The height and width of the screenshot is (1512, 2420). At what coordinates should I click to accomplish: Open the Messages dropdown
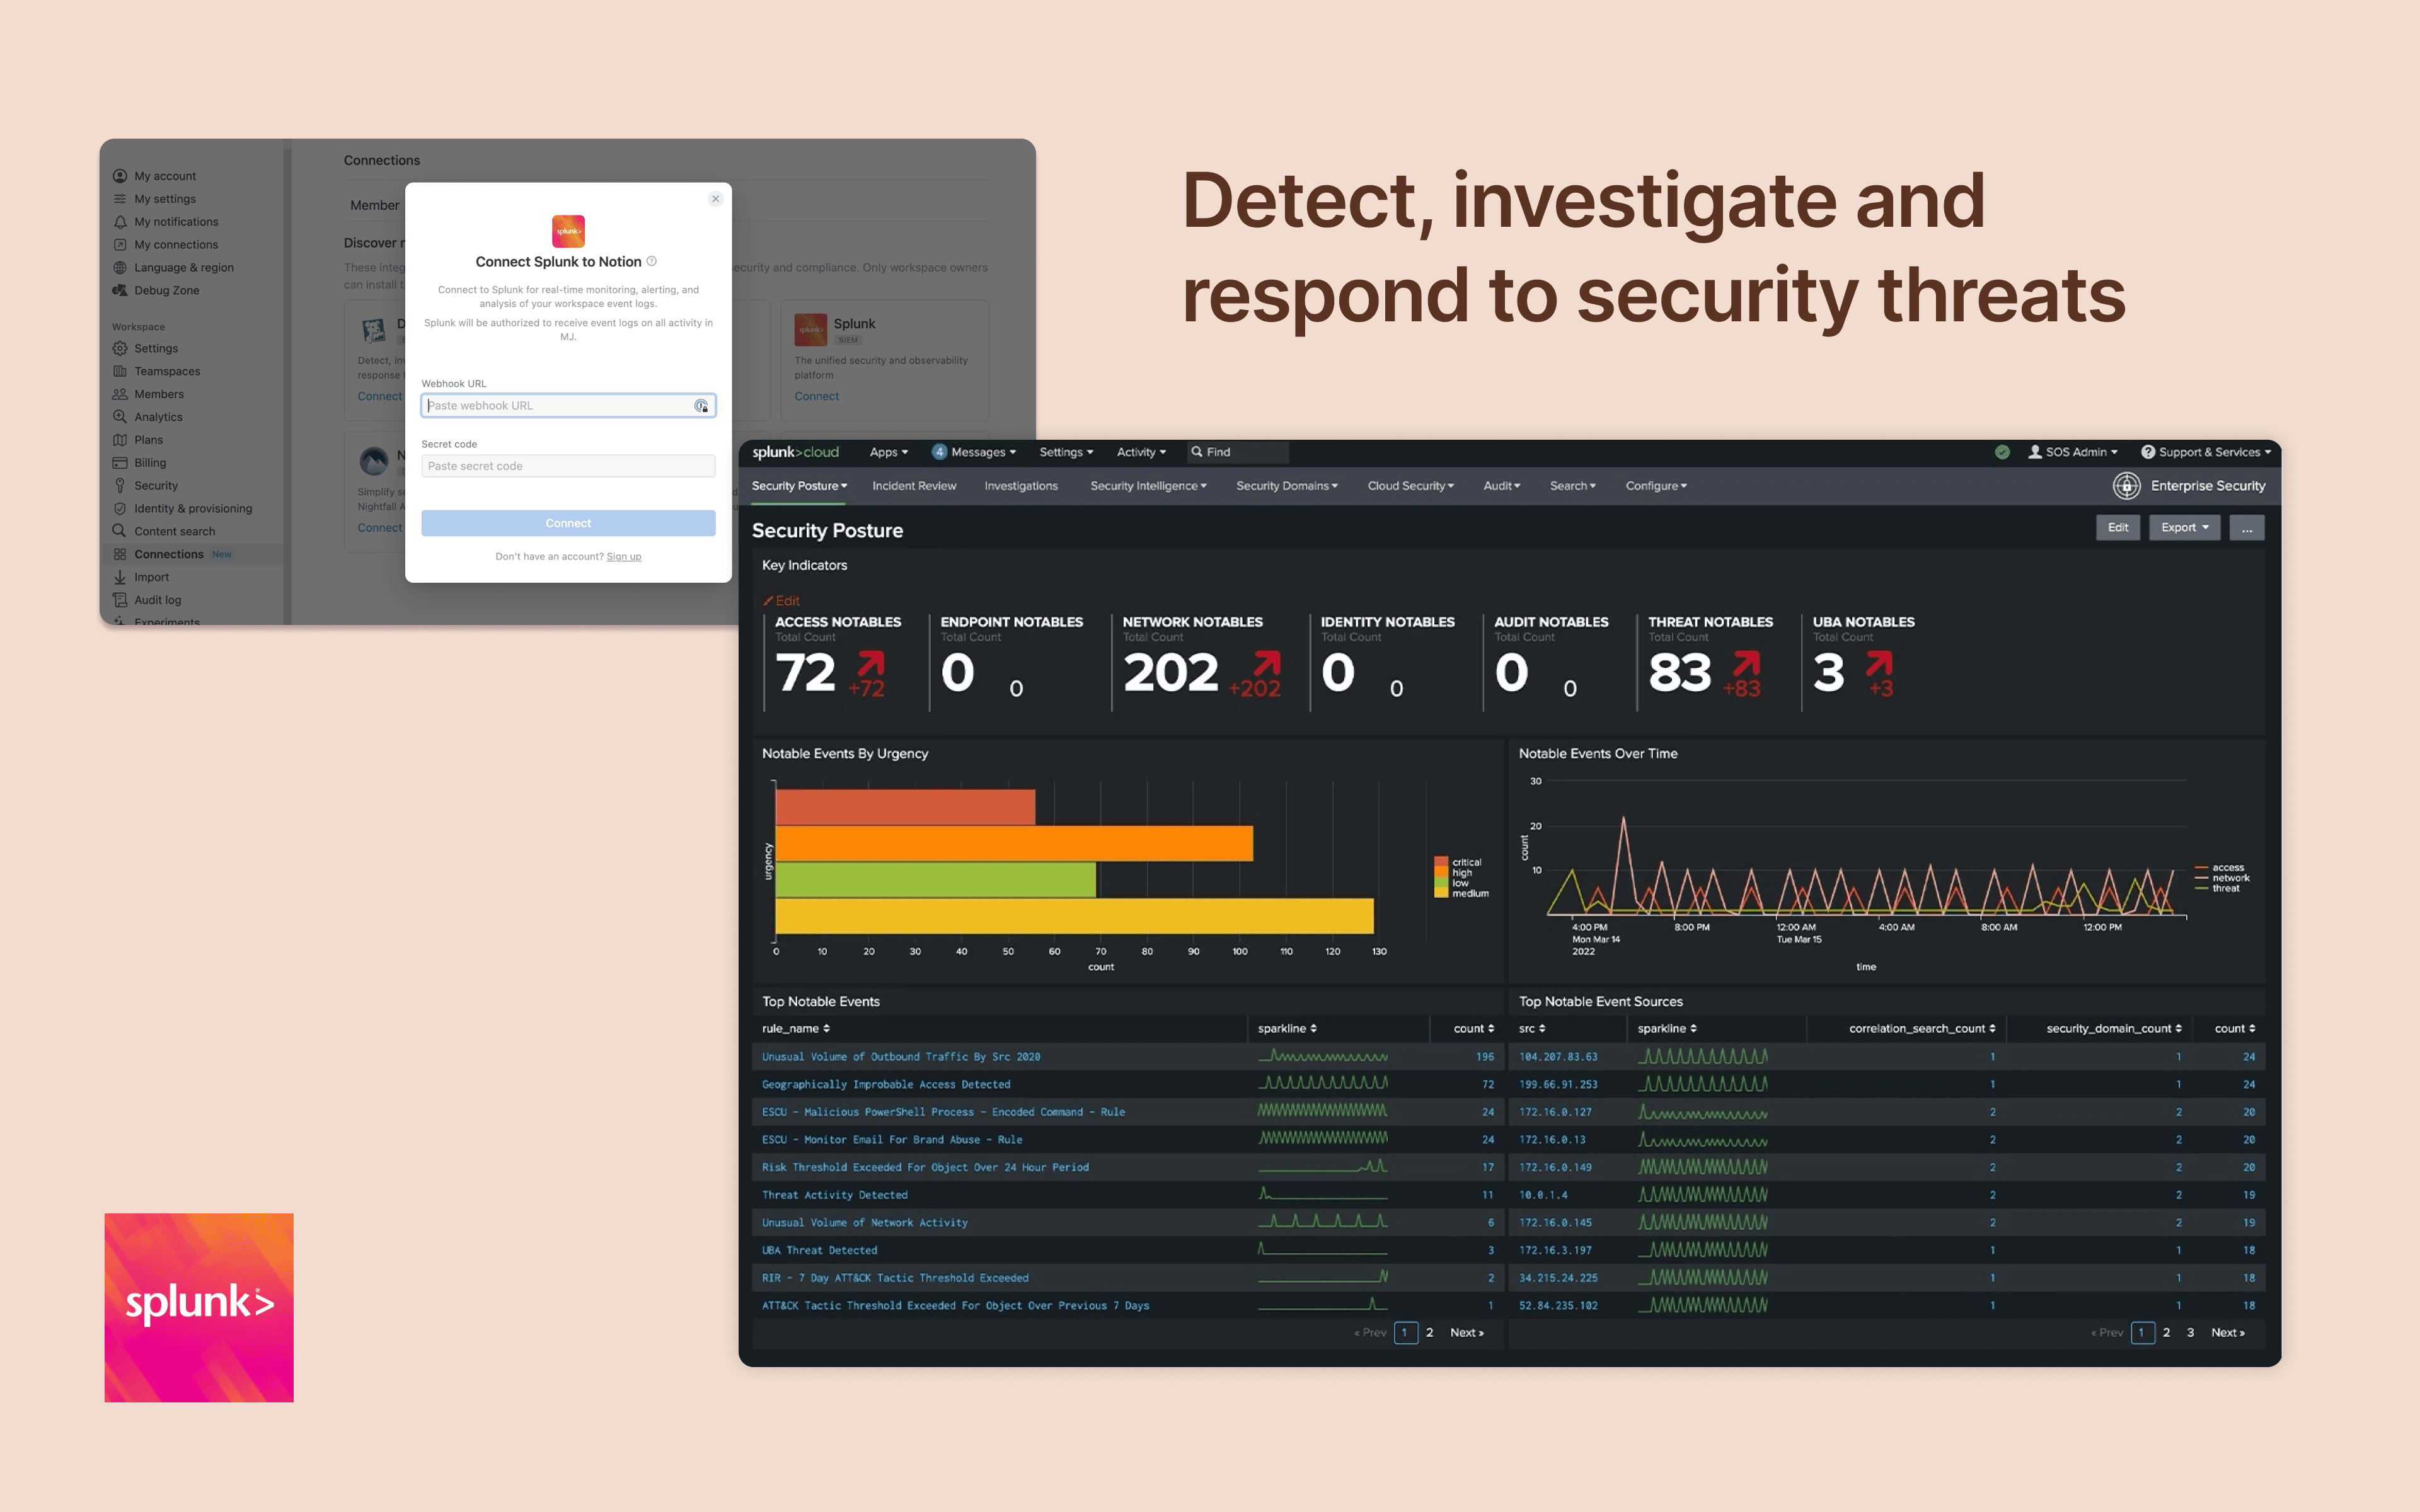tap(974, 452)
